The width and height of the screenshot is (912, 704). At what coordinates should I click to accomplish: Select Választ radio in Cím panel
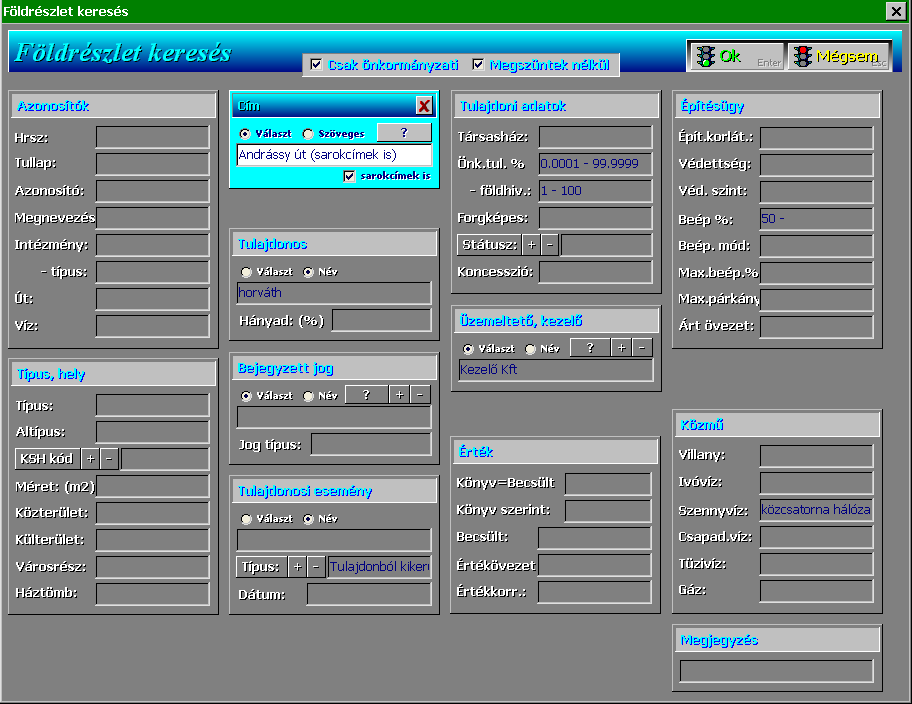click(245, 134)
